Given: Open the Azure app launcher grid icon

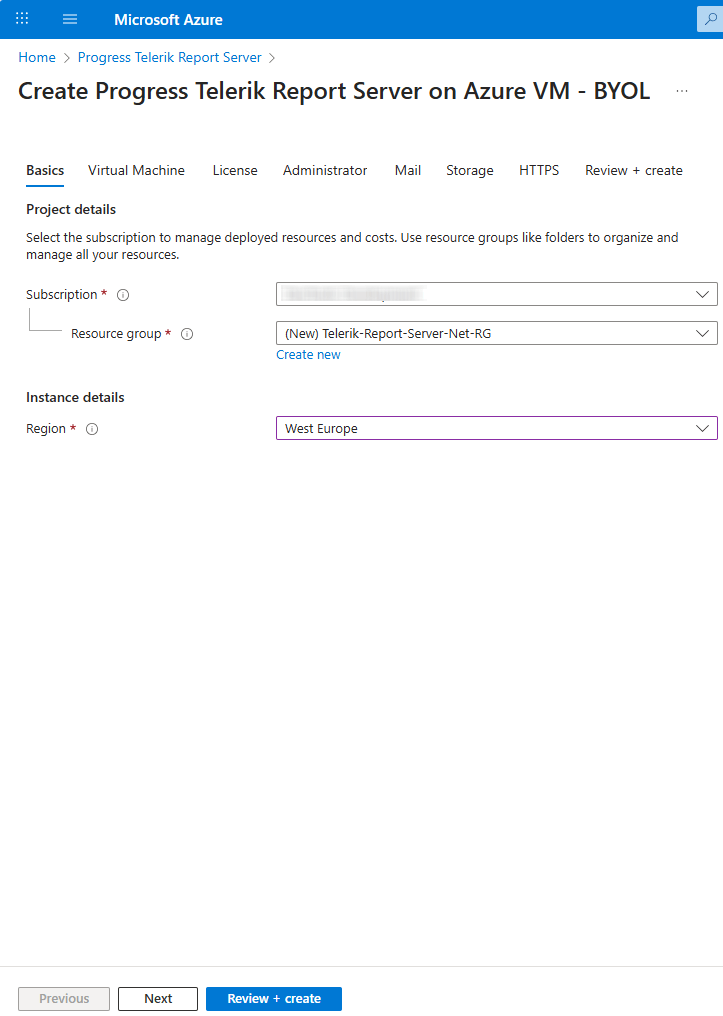Looking at the screenshot, I should pos(22,19).
